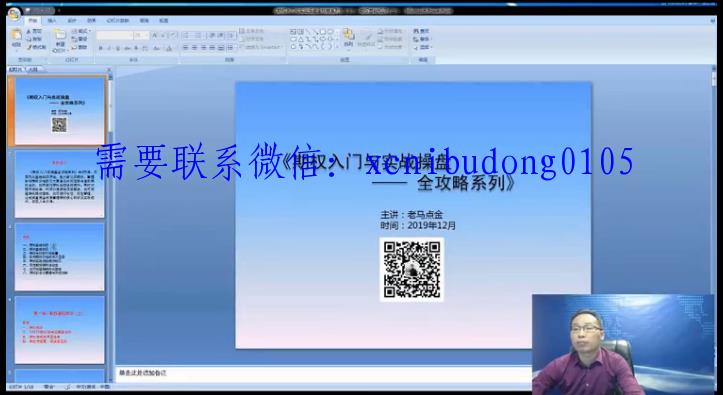Open the Arrange (排列) tool
The height and width of the screenshot is (395, 723).
click(x=349, y=39)
